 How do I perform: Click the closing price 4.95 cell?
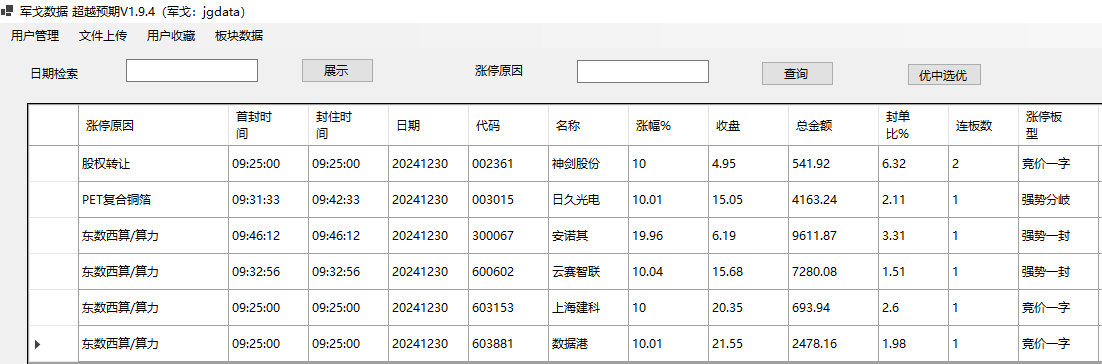click(x=748, y=164)
